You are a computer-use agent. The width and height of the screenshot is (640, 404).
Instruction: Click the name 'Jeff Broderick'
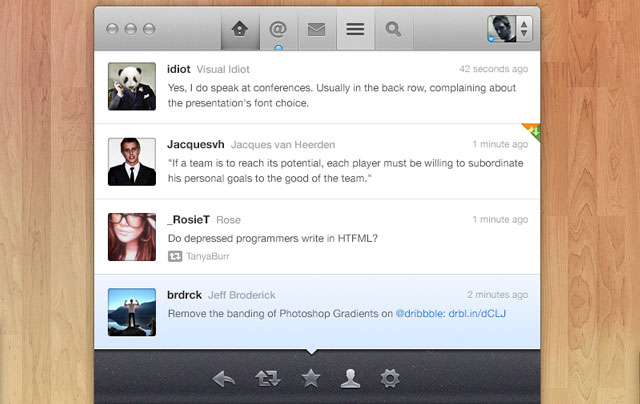[x=242, y=295]
